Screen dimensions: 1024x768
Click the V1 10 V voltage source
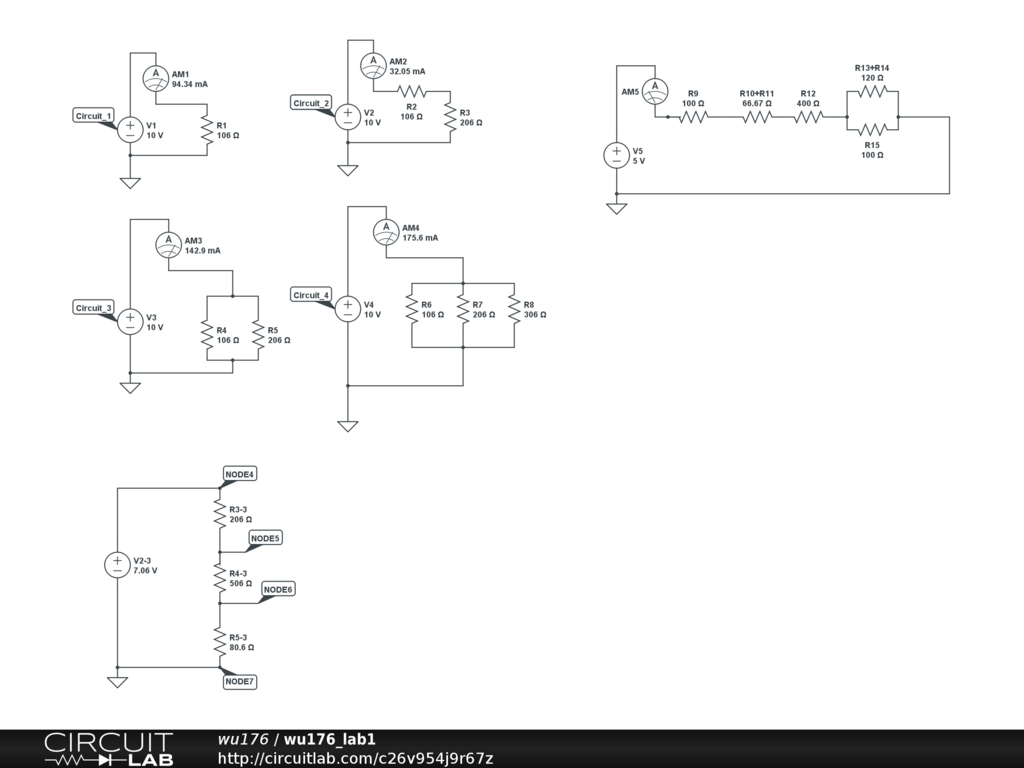(130, 129)
